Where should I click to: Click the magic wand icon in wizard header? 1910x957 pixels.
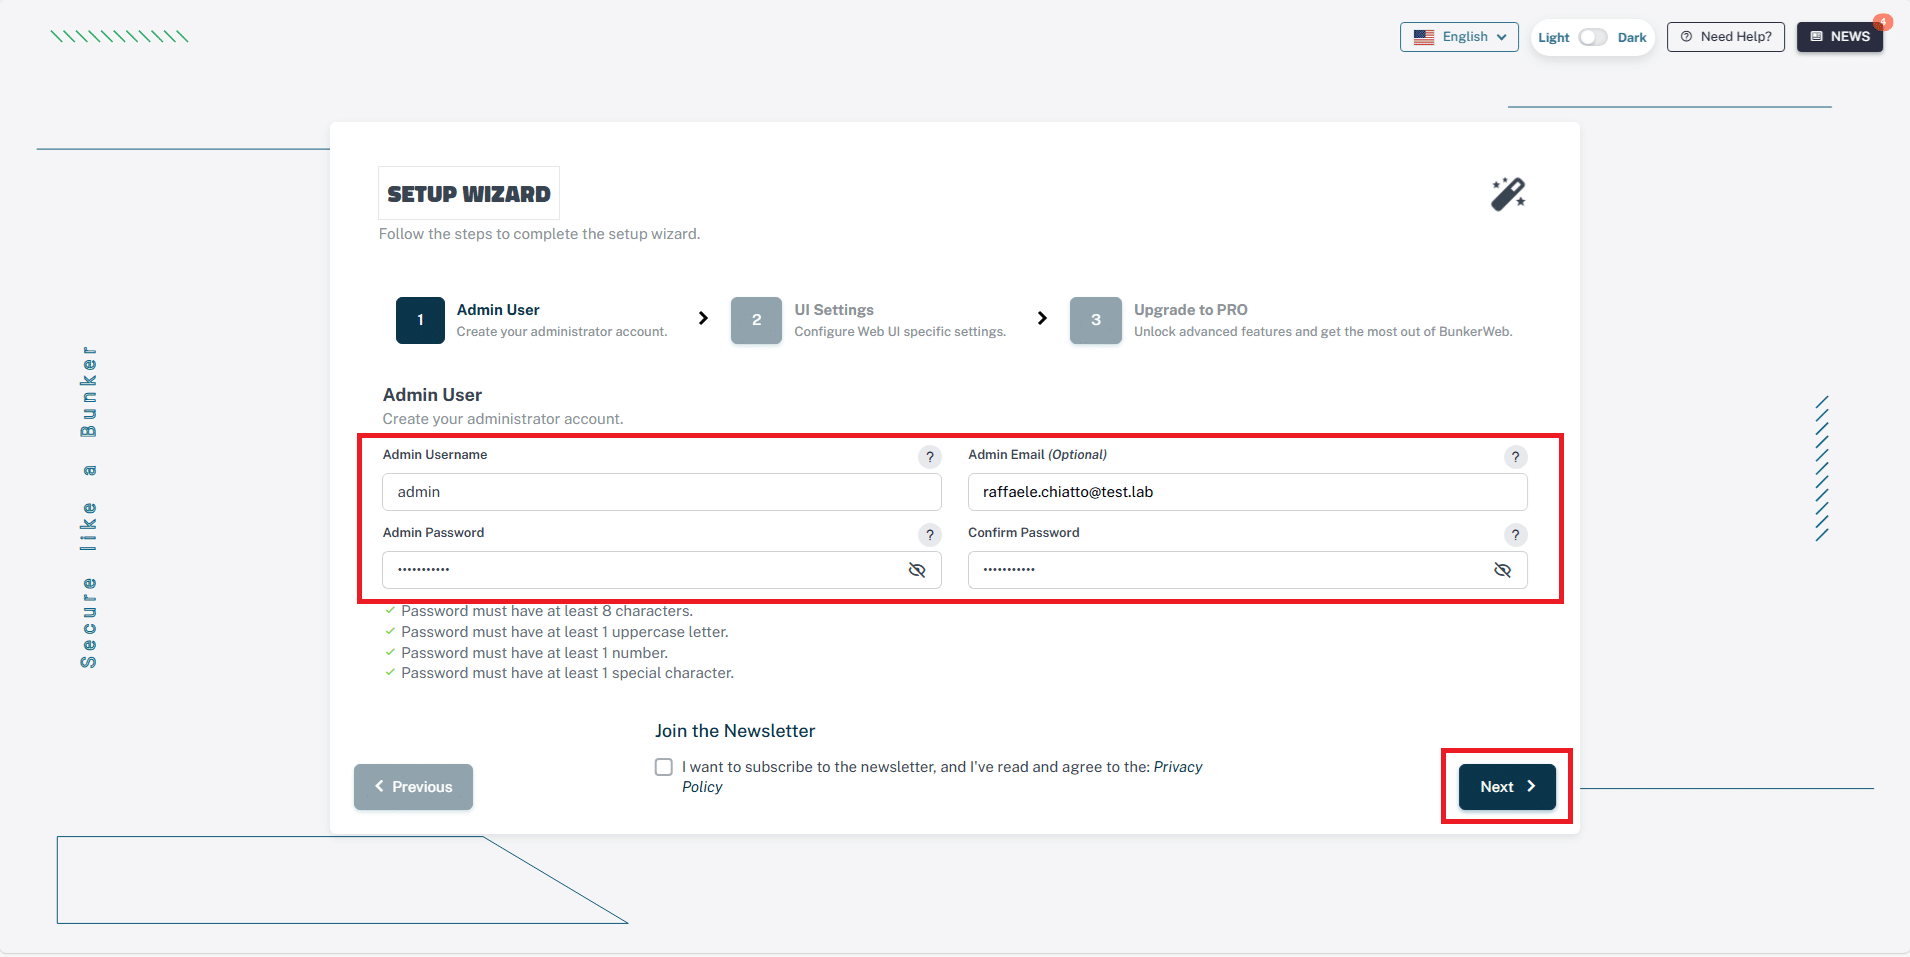click(x=1508, y=194)
